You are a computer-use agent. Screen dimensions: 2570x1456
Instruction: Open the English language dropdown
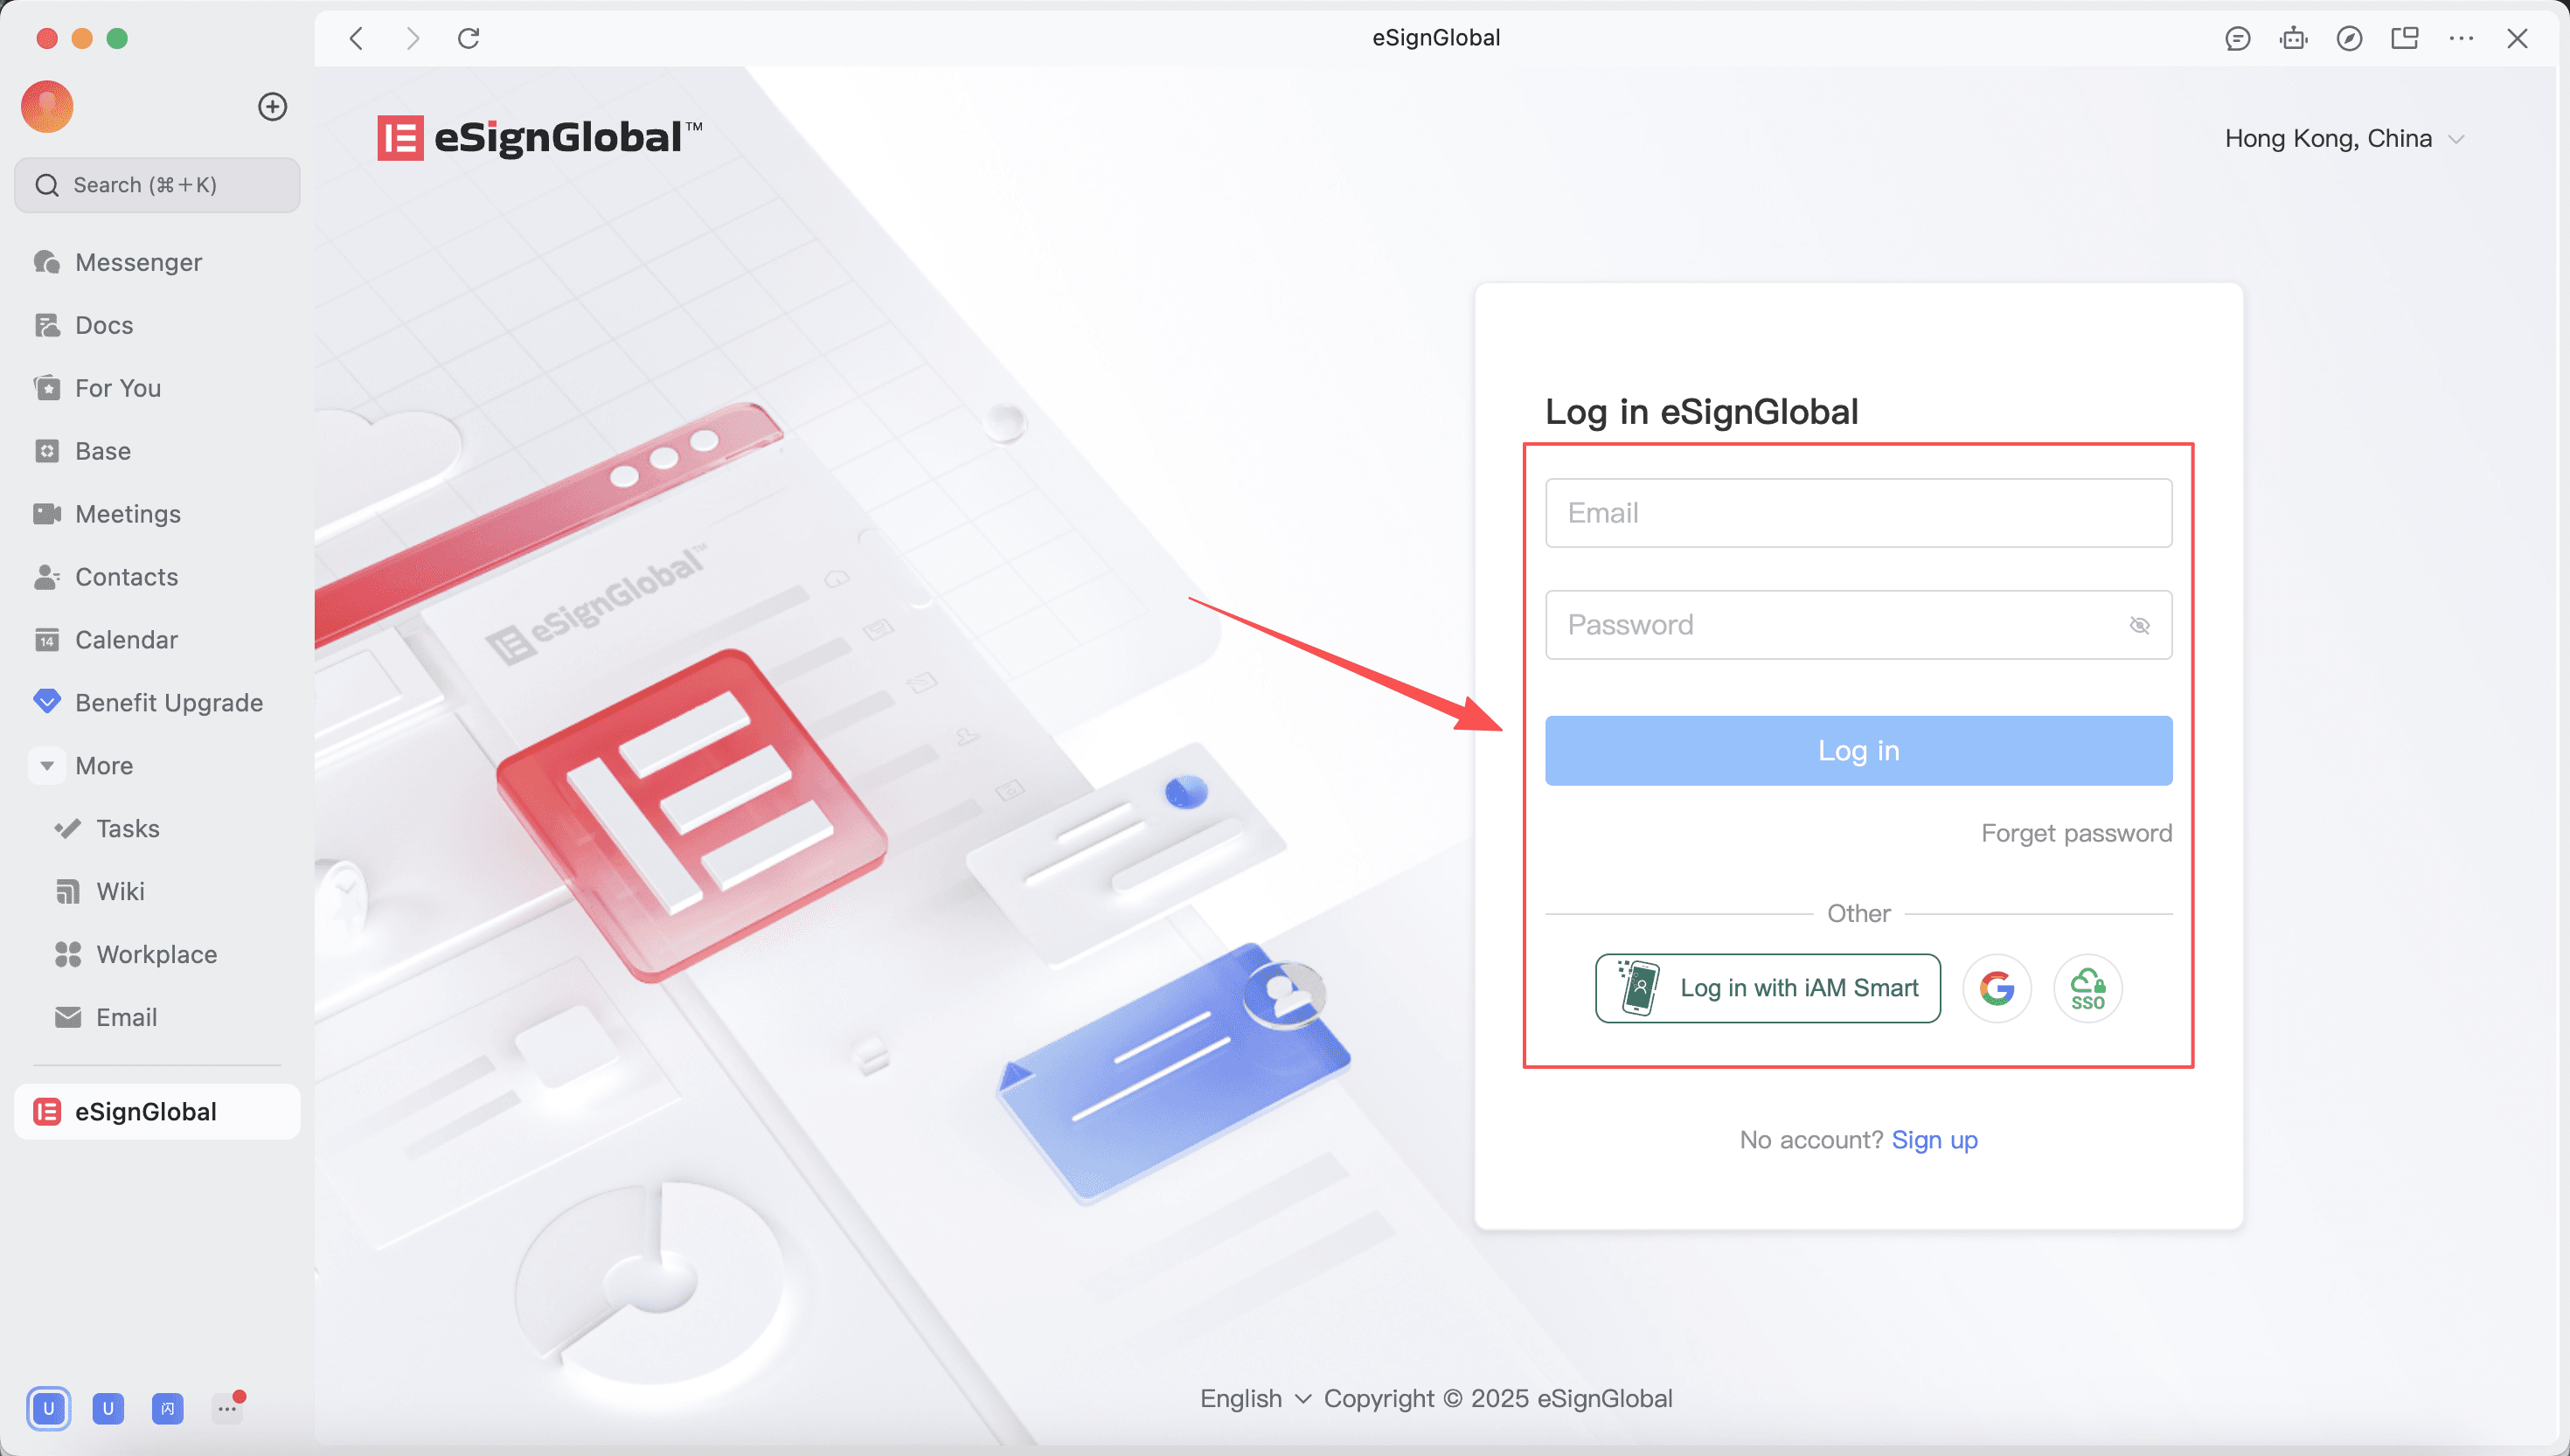coord(1255,1398)
